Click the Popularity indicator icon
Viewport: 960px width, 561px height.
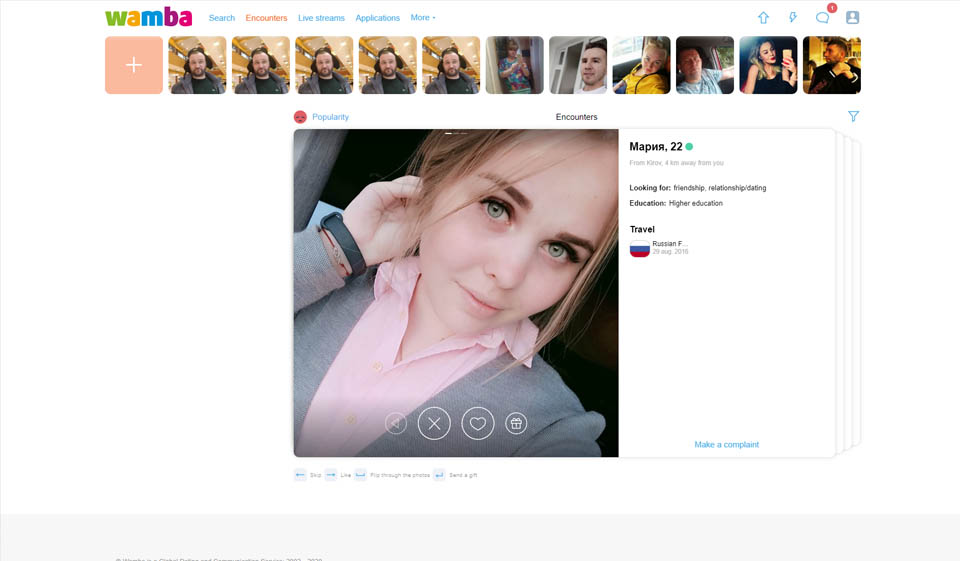pyautogui.click(x=300, y=117)
